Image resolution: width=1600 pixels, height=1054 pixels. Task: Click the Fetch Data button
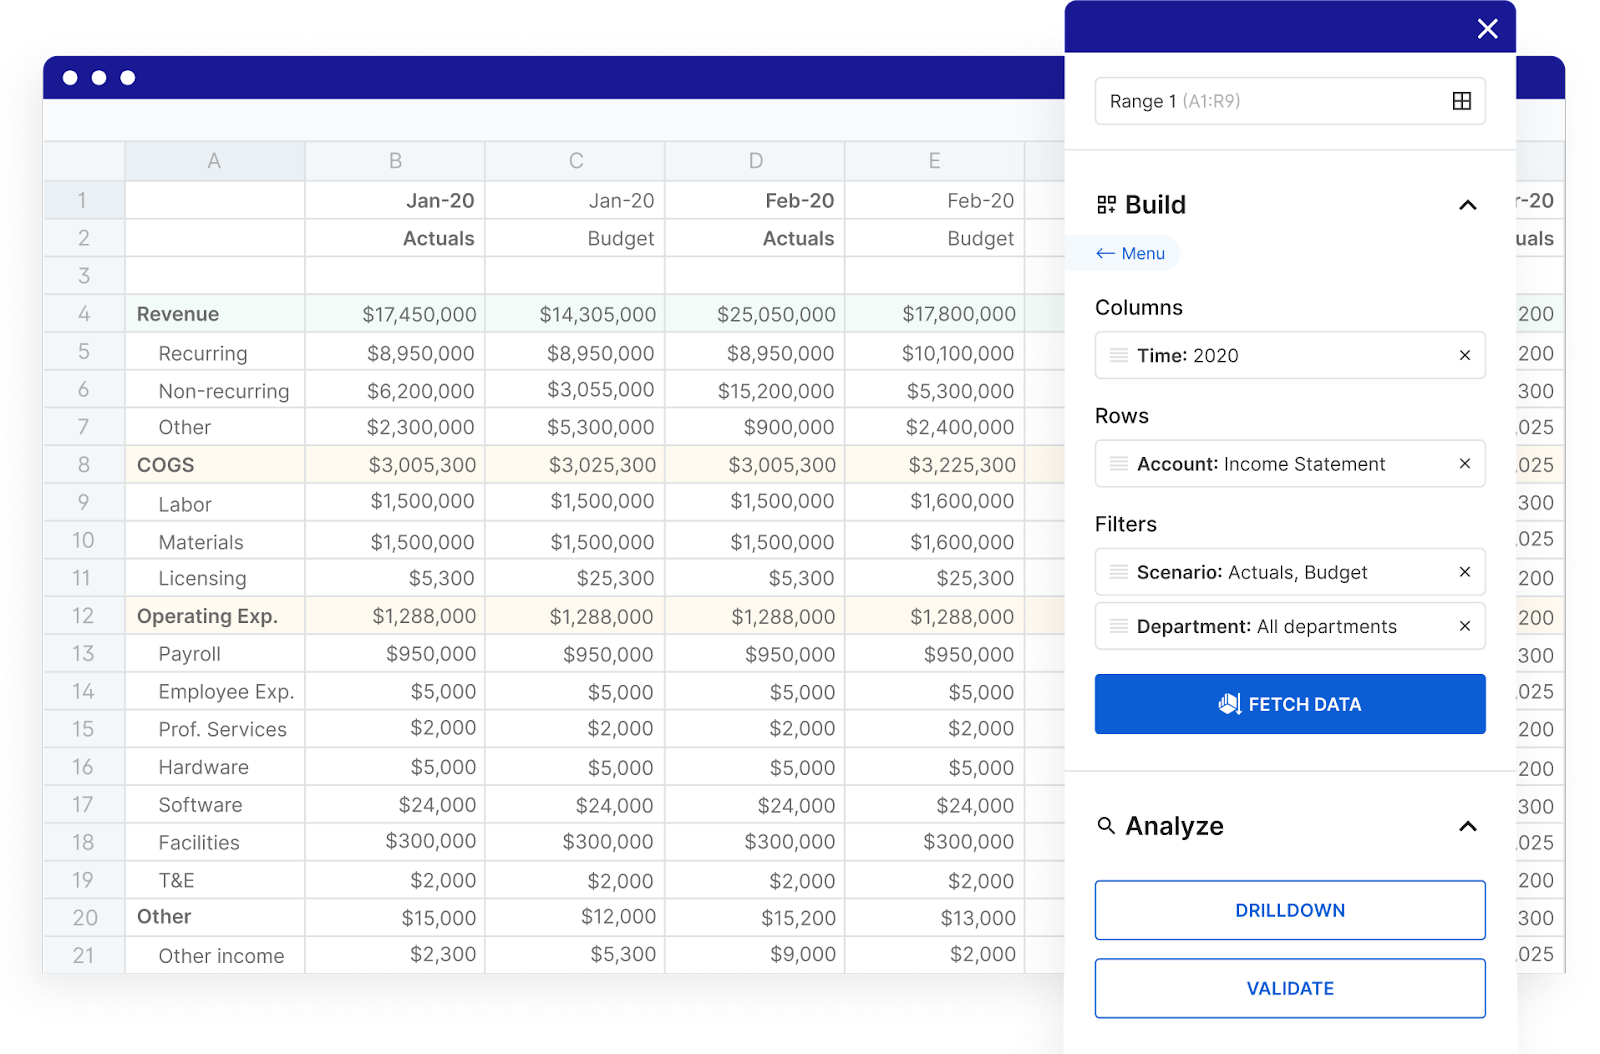tap(1290, 704)
